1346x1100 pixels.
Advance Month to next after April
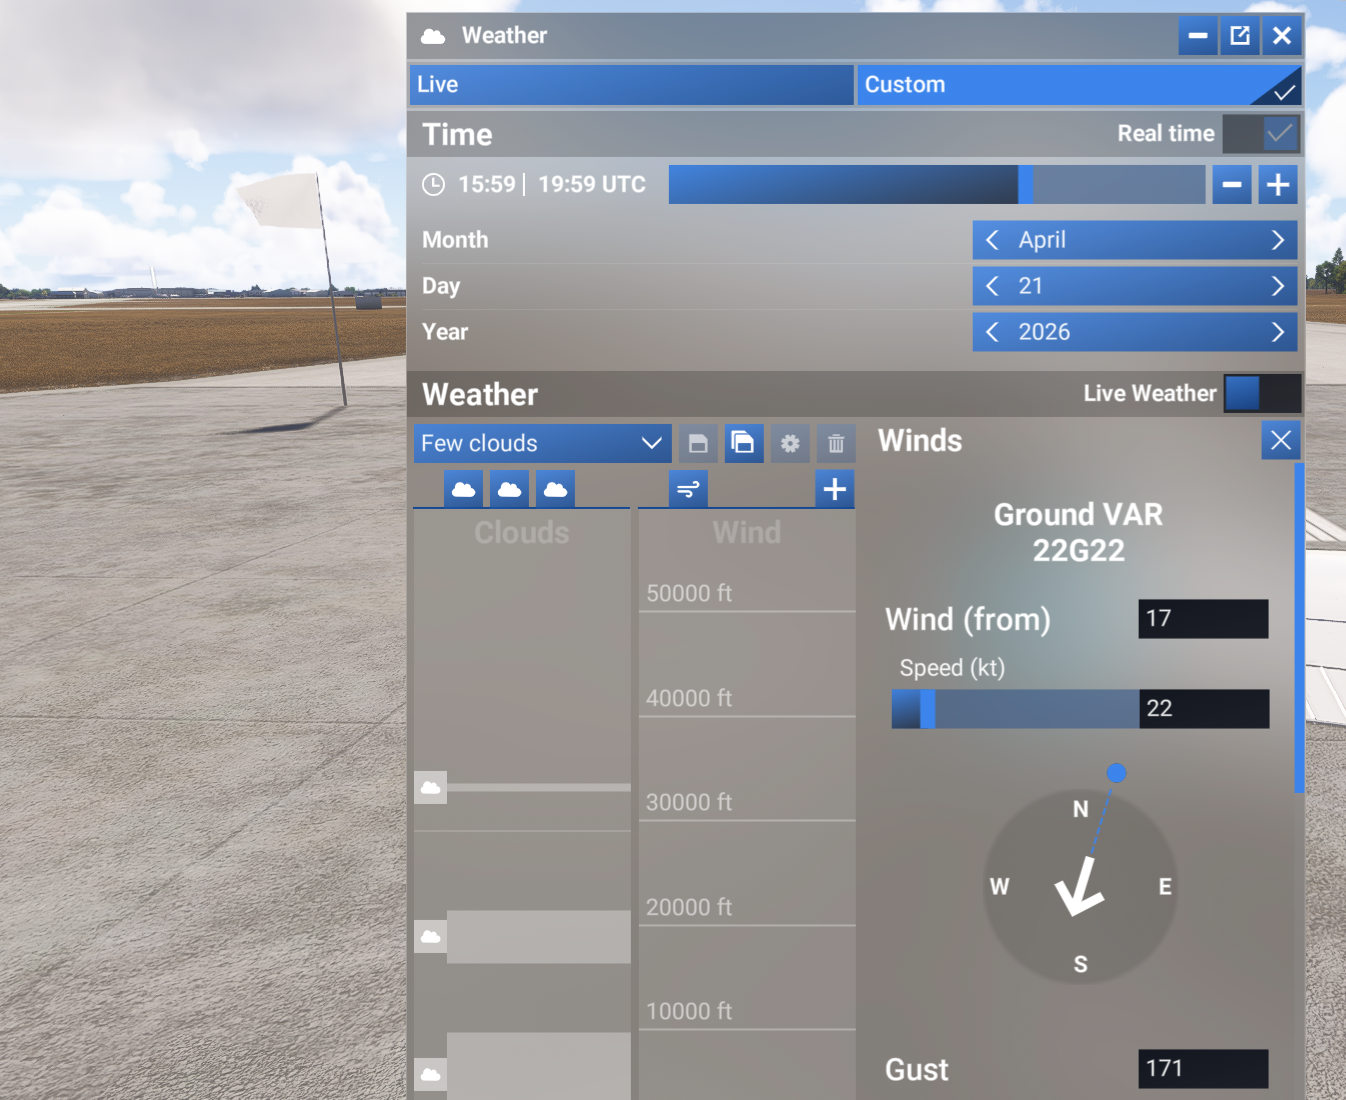tap(1277, 240)
